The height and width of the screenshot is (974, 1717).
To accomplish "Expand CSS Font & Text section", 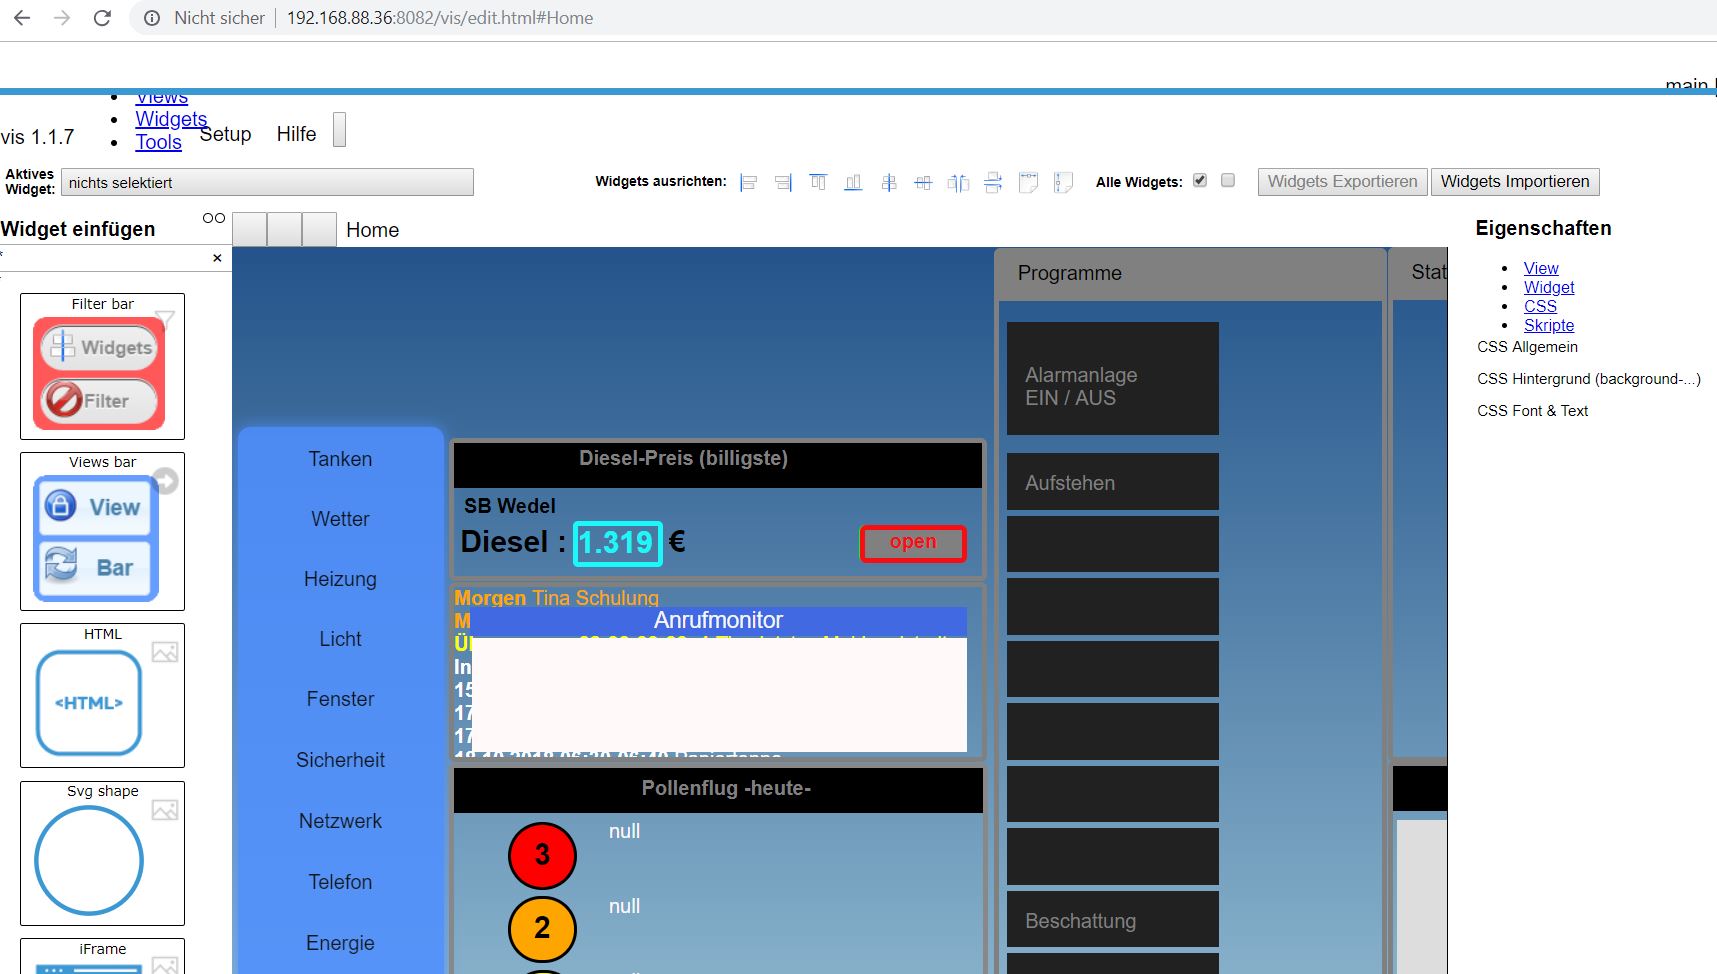I will tap(1532, 411).
